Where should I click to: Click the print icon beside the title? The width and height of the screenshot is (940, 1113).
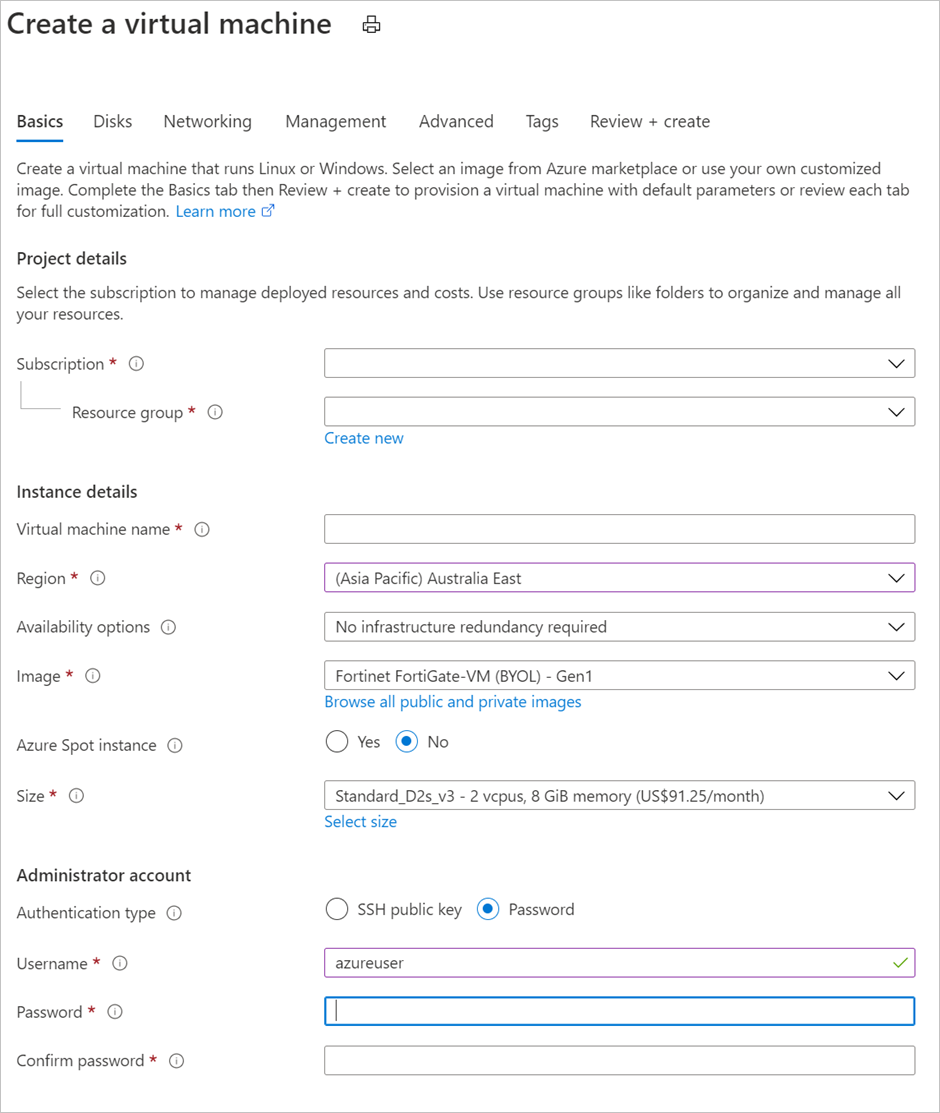coord(371,25)
